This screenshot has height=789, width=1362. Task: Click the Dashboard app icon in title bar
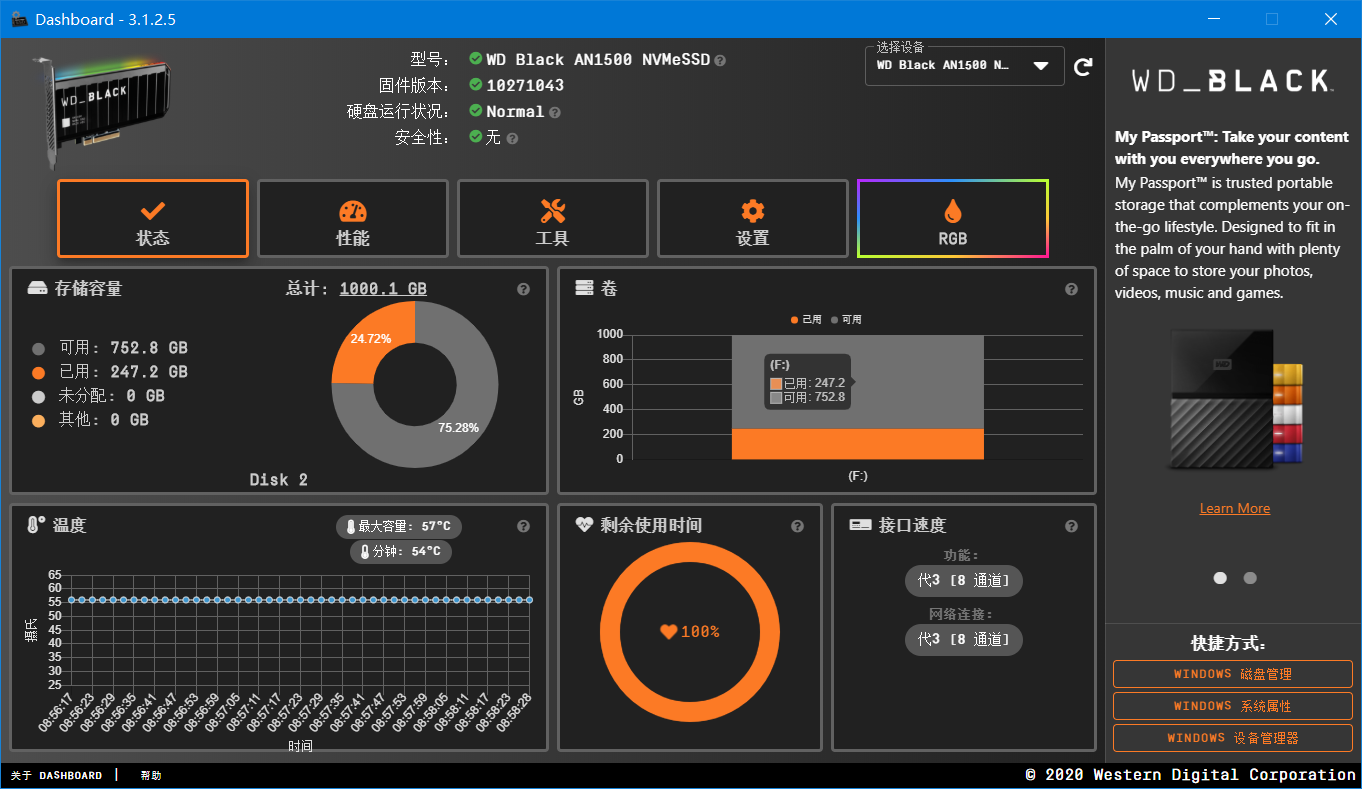point(19,19)
